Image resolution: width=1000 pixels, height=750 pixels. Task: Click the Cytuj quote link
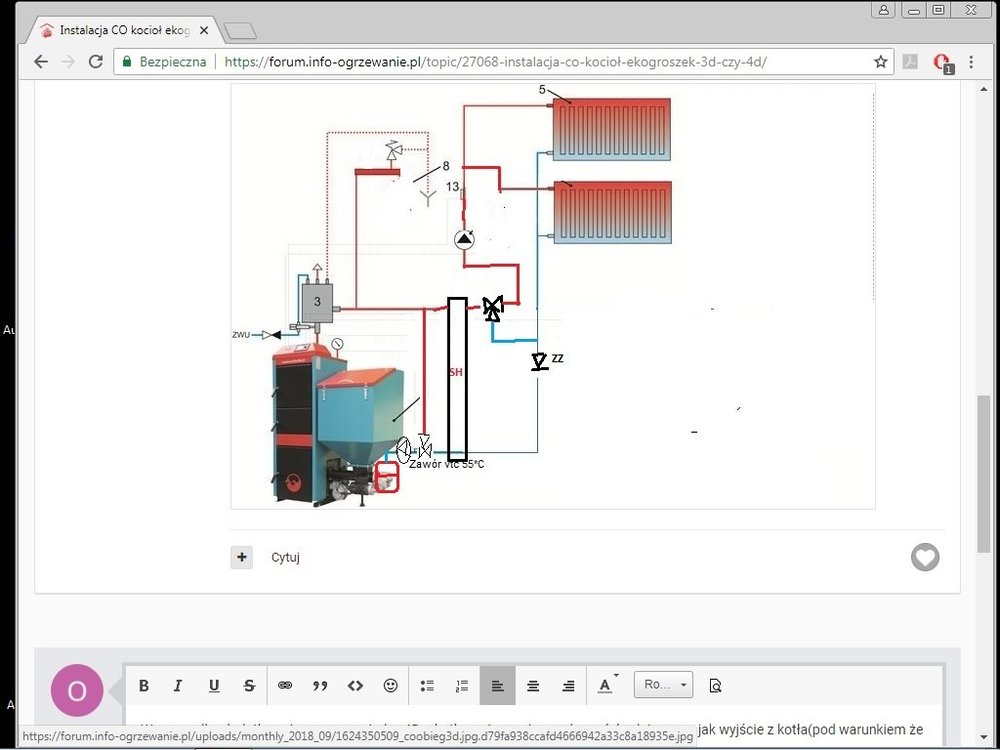click(285, 558)
